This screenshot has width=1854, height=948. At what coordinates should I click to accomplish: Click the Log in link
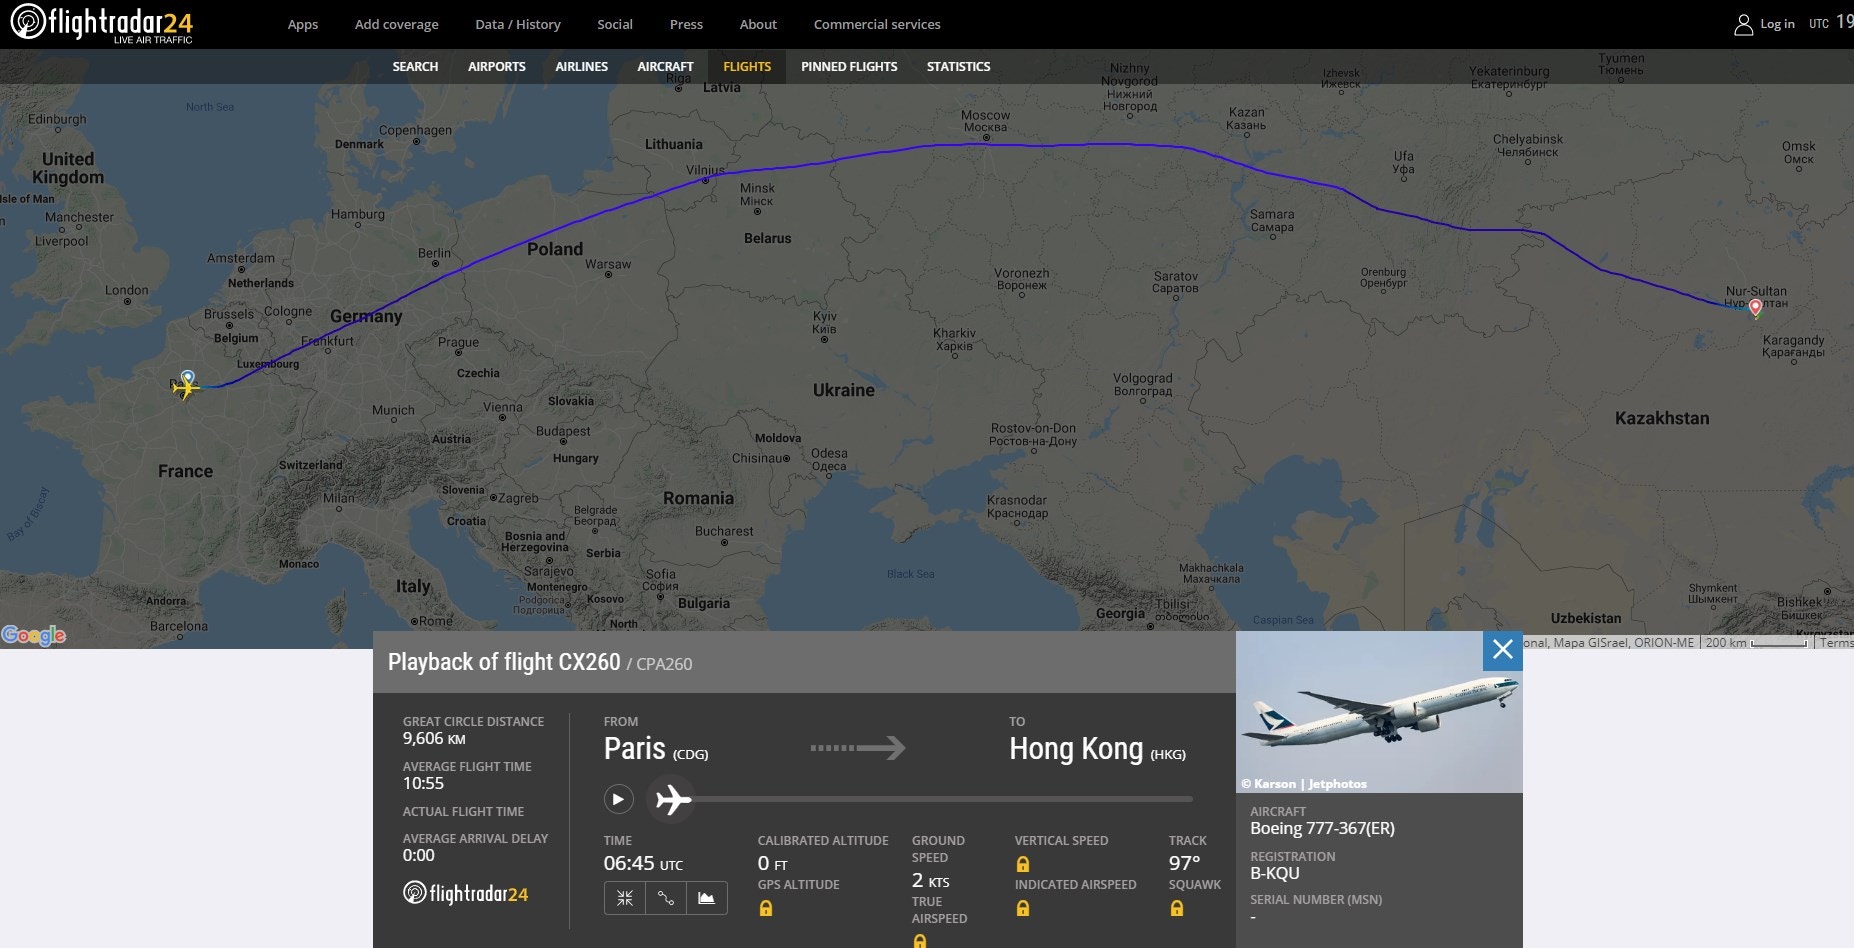1777,24
